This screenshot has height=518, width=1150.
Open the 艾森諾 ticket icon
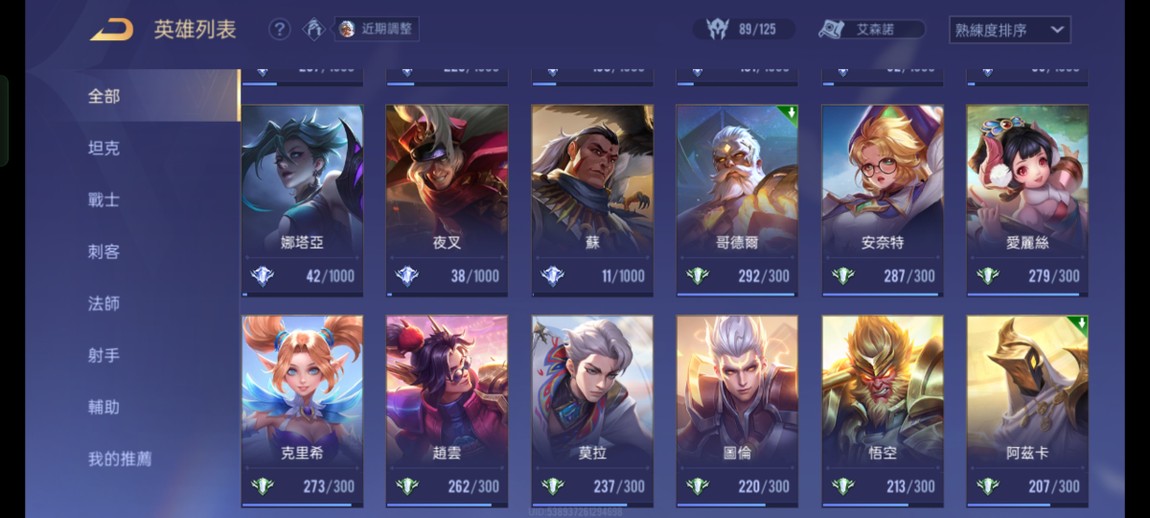click(832, 29)
